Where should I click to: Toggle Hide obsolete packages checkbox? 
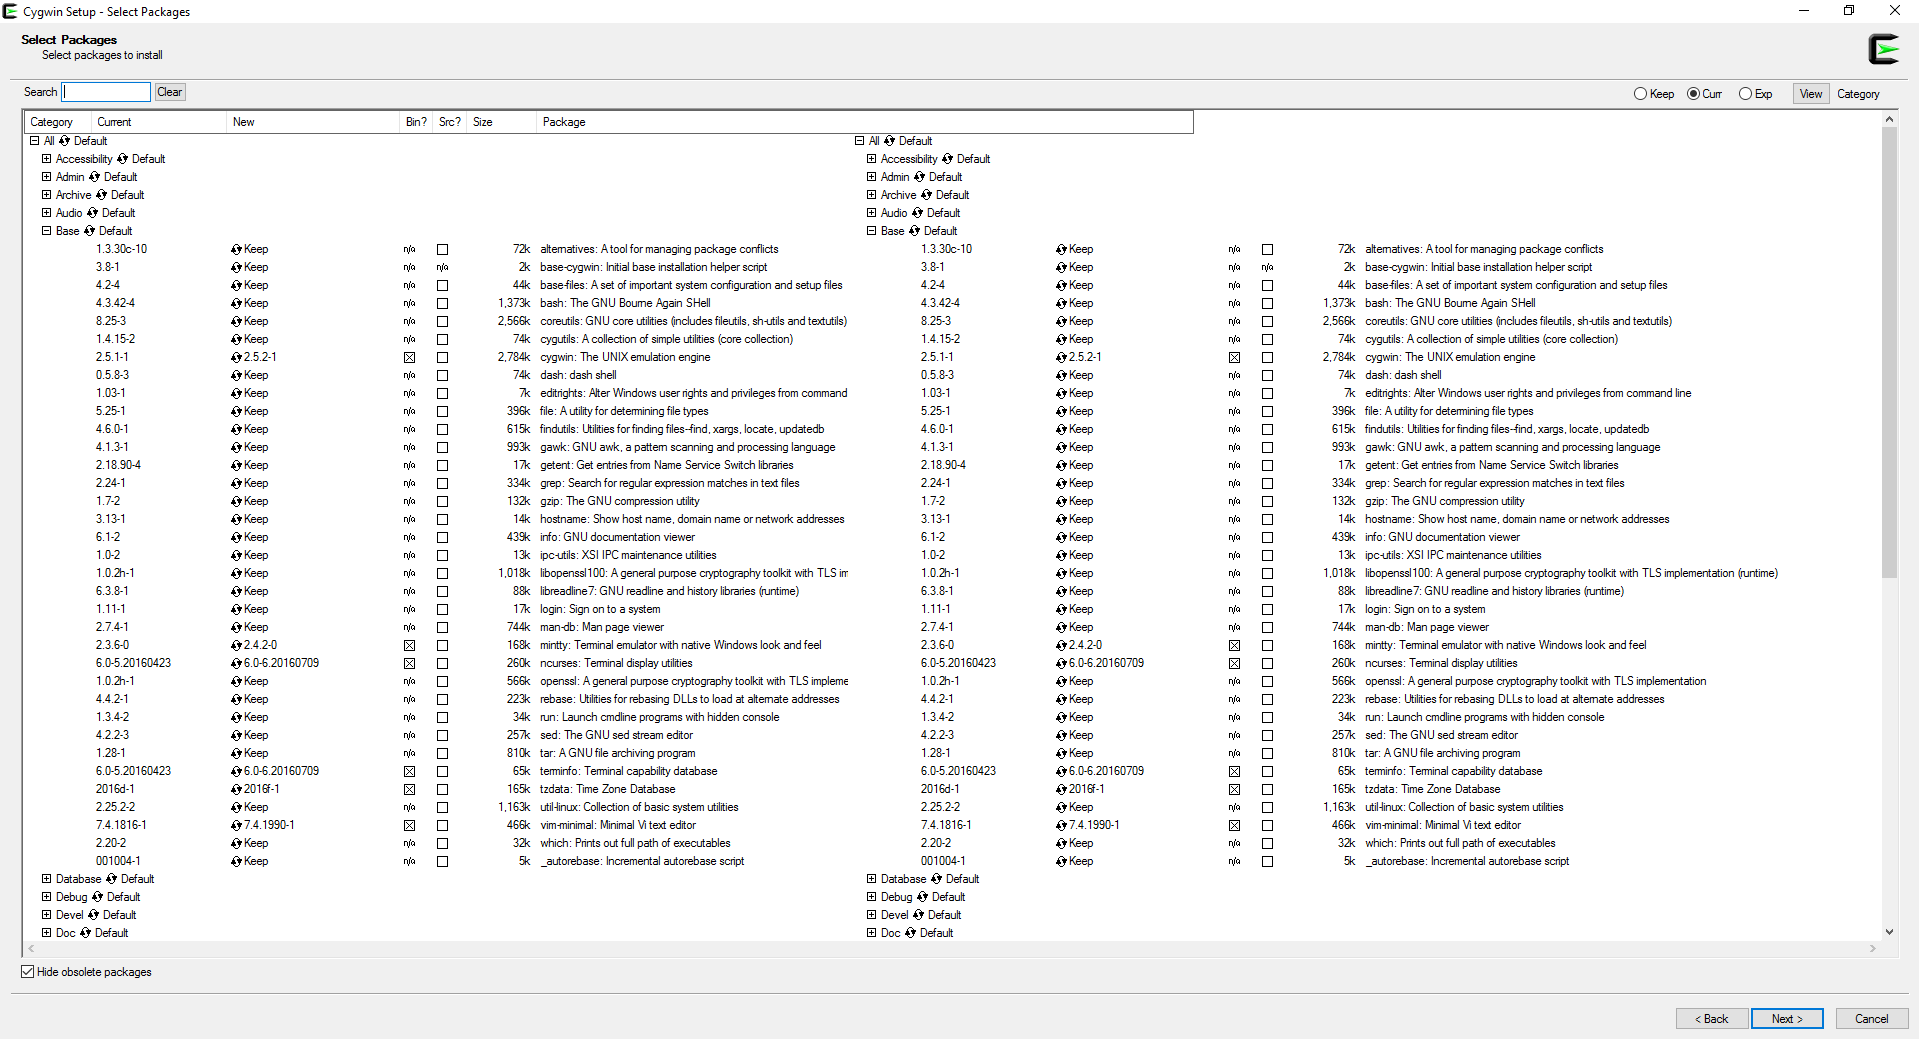click(x=28, y=972)
